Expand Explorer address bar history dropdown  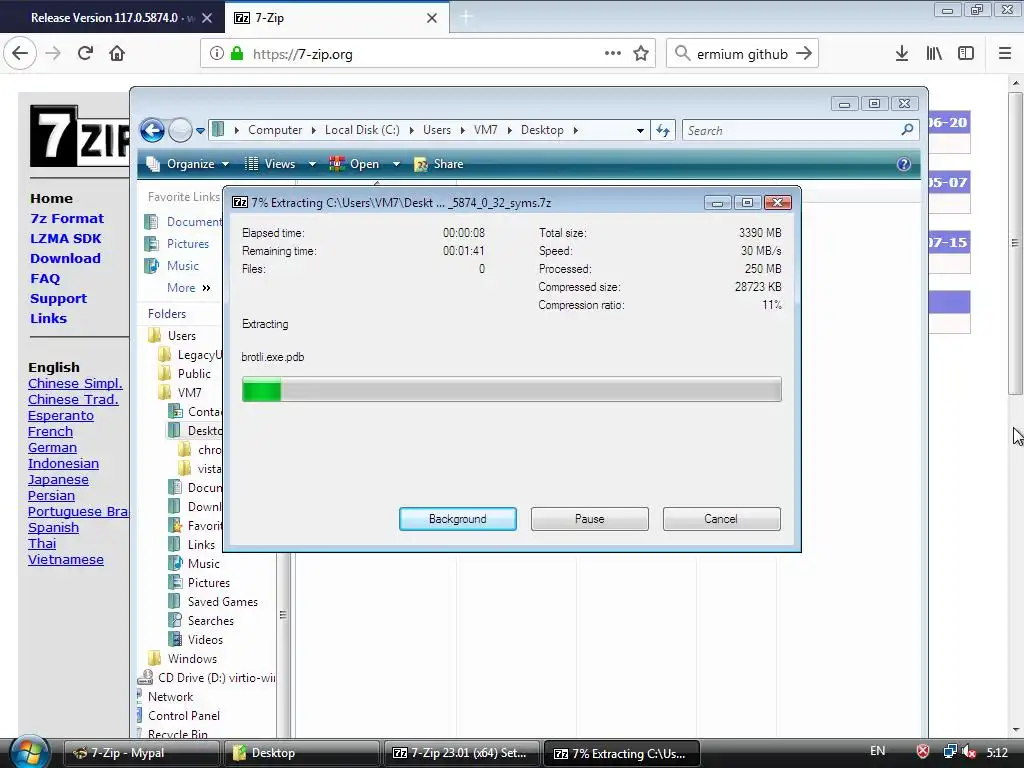click(x=640, y=131)
